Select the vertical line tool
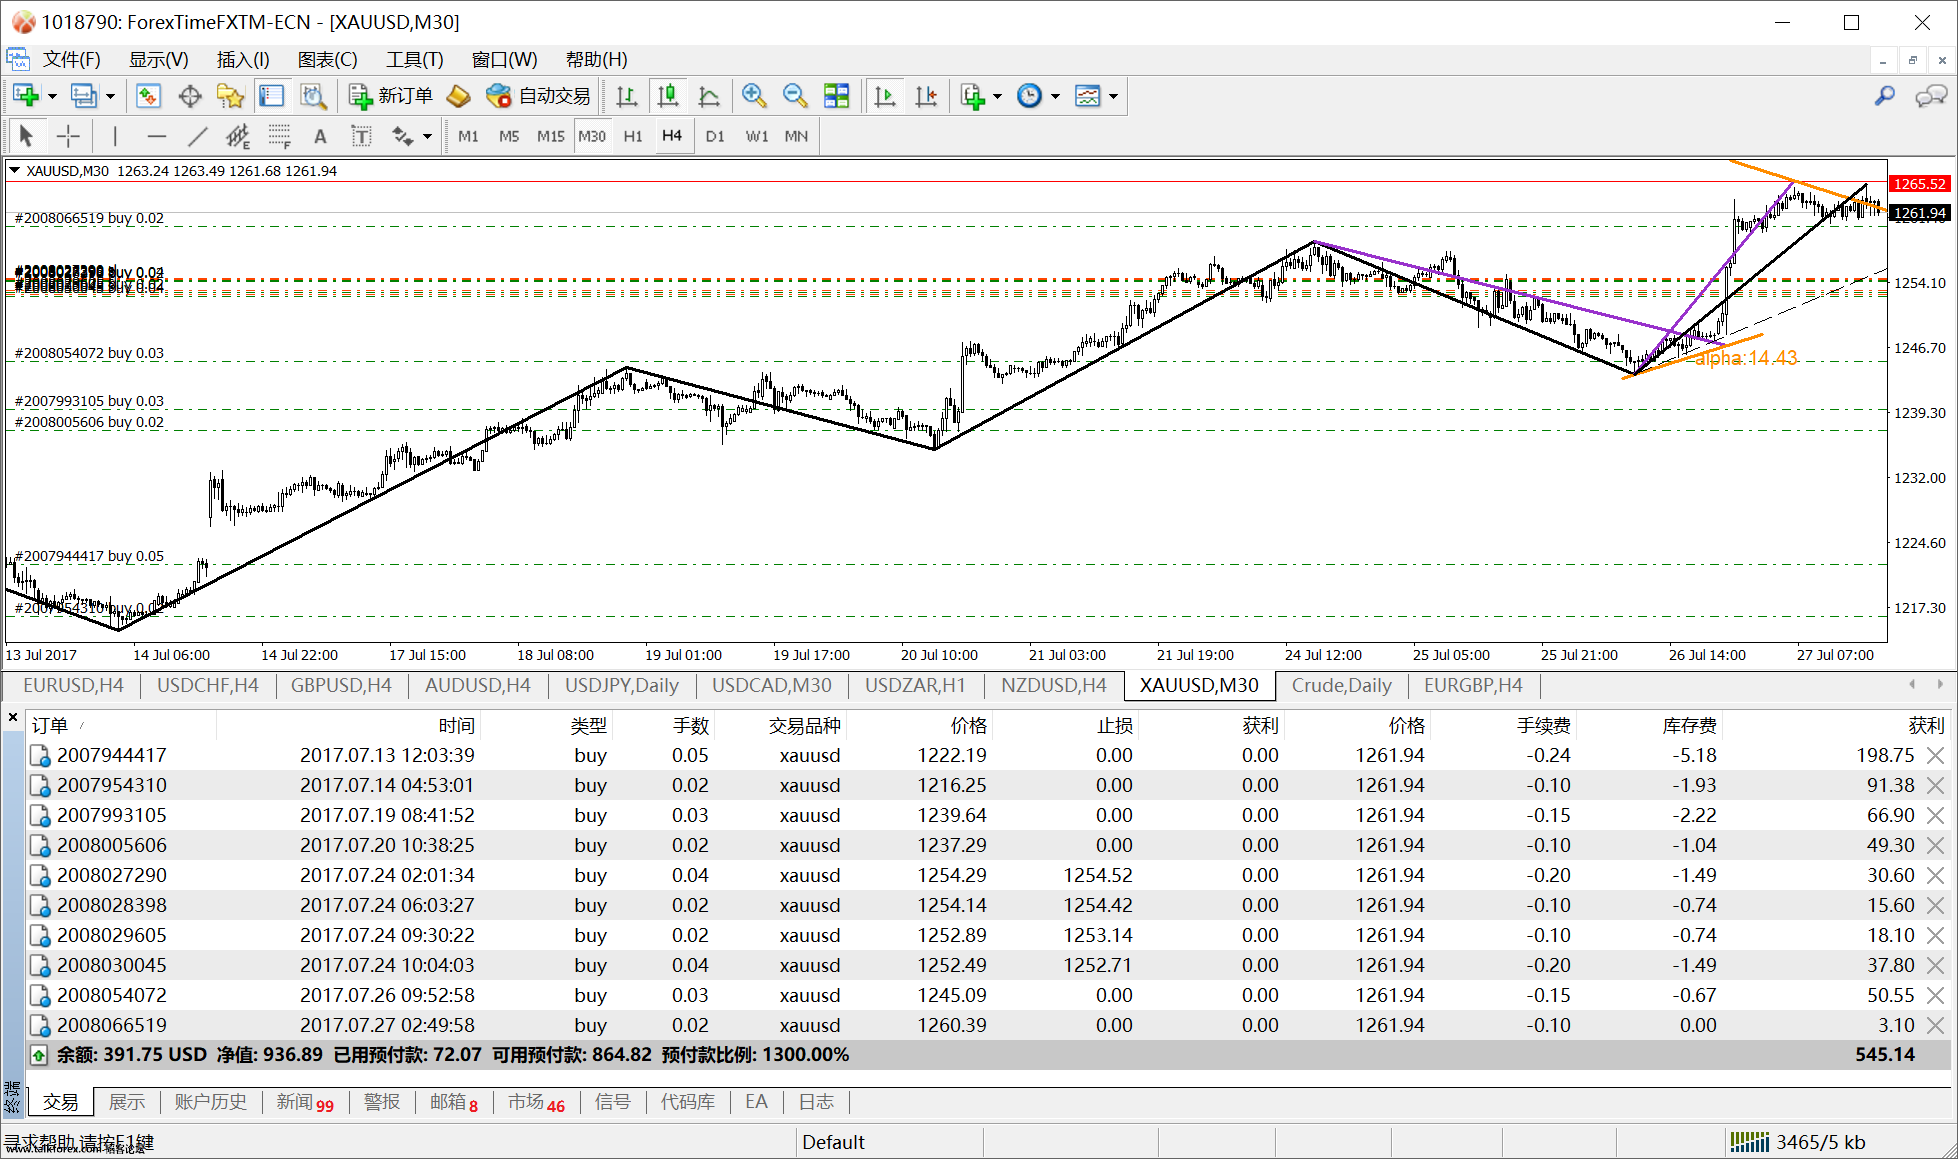The width and height of the screenshot is (1958, 1159). 115,136
